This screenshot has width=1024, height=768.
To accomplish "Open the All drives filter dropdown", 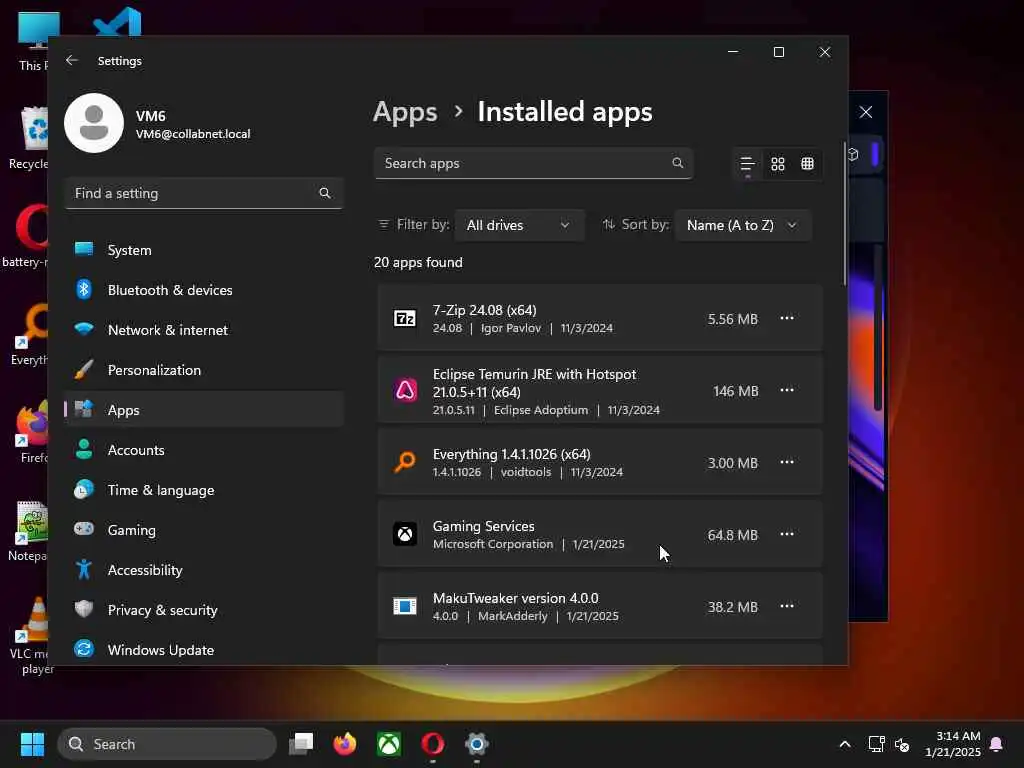I will tap(519, 225).
